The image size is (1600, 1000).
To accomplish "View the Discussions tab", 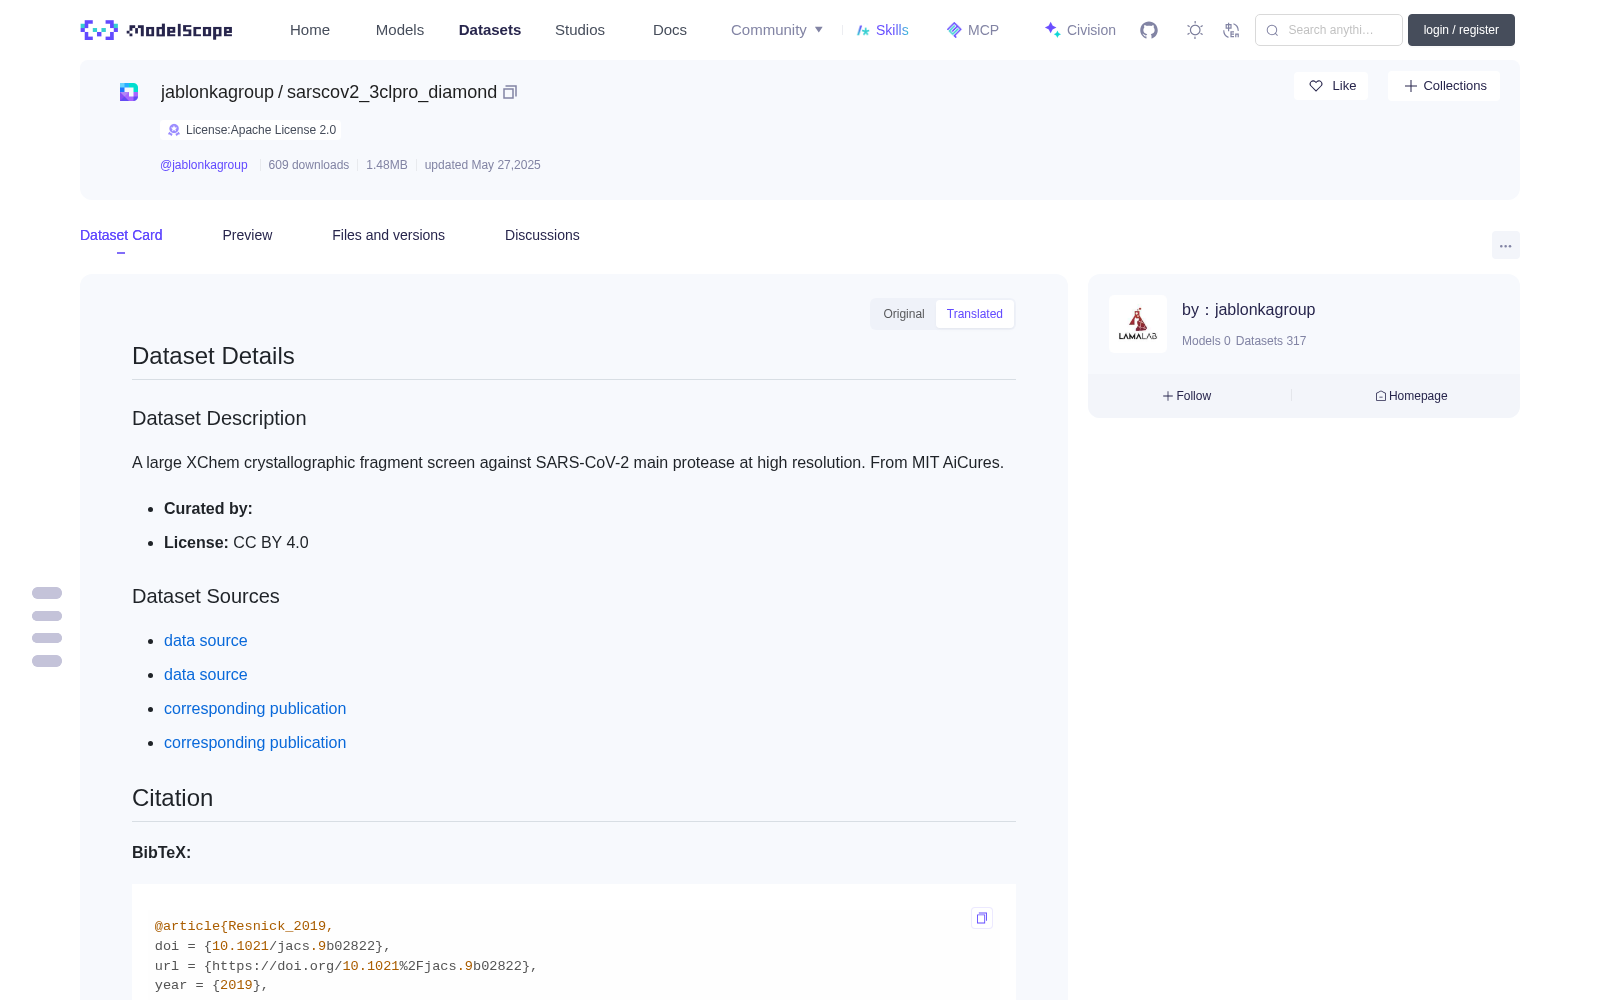I will [542, 235].
